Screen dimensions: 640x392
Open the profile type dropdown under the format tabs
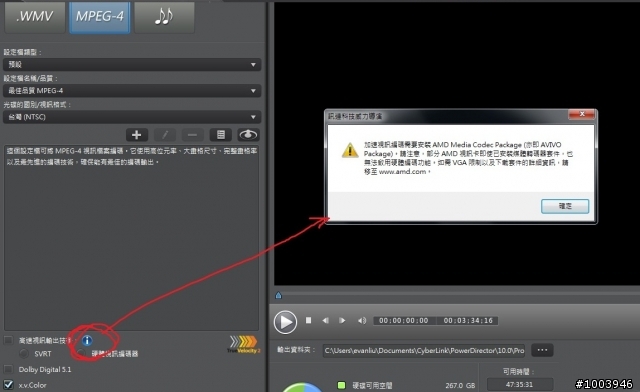132,65
